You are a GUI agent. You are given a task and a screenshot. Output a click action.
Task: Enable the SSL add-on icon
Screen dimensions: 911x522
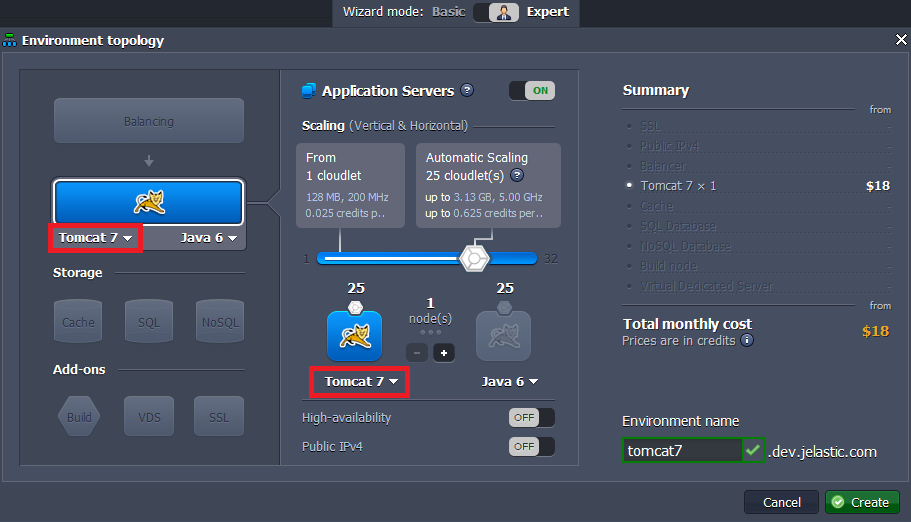(220, 416)
